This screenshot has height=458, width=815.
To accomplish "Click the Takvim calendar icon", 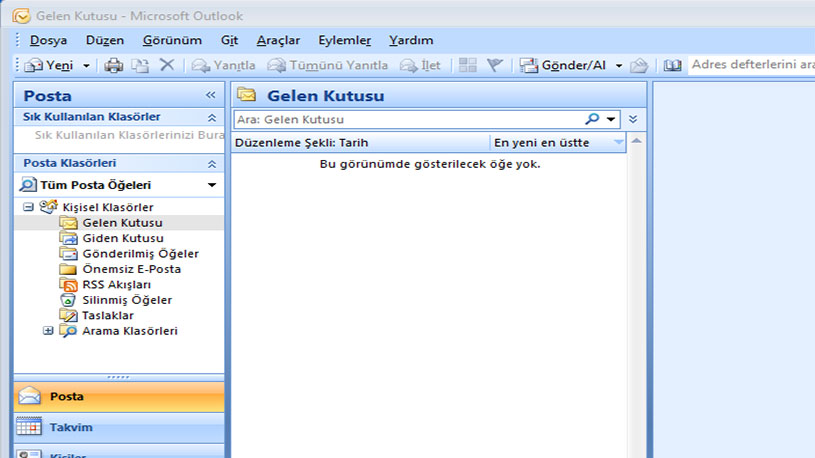I will (29, 427).
